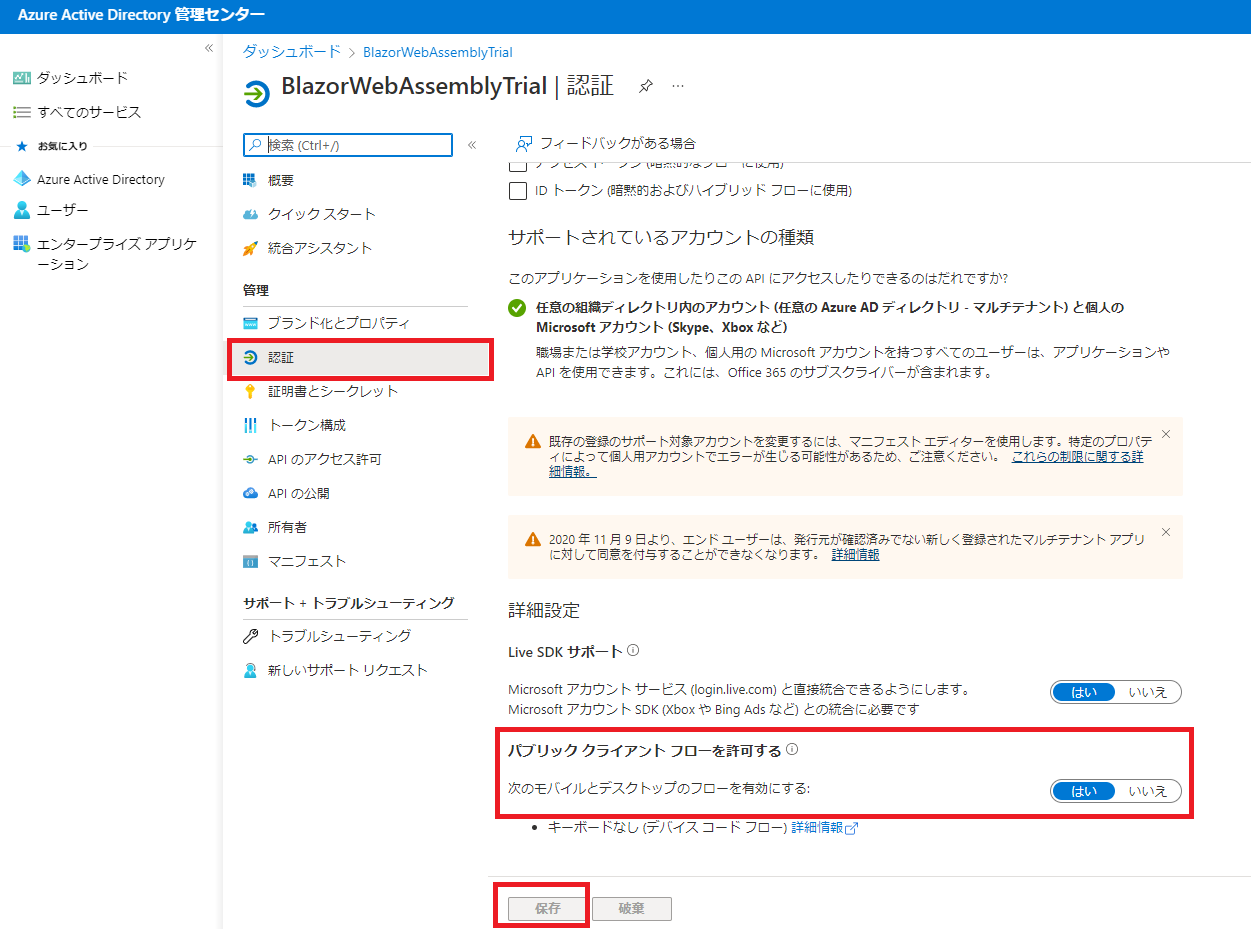Click the サポートされているアカウントの種類 heading

pyautogui.click(x=661, y=237)
